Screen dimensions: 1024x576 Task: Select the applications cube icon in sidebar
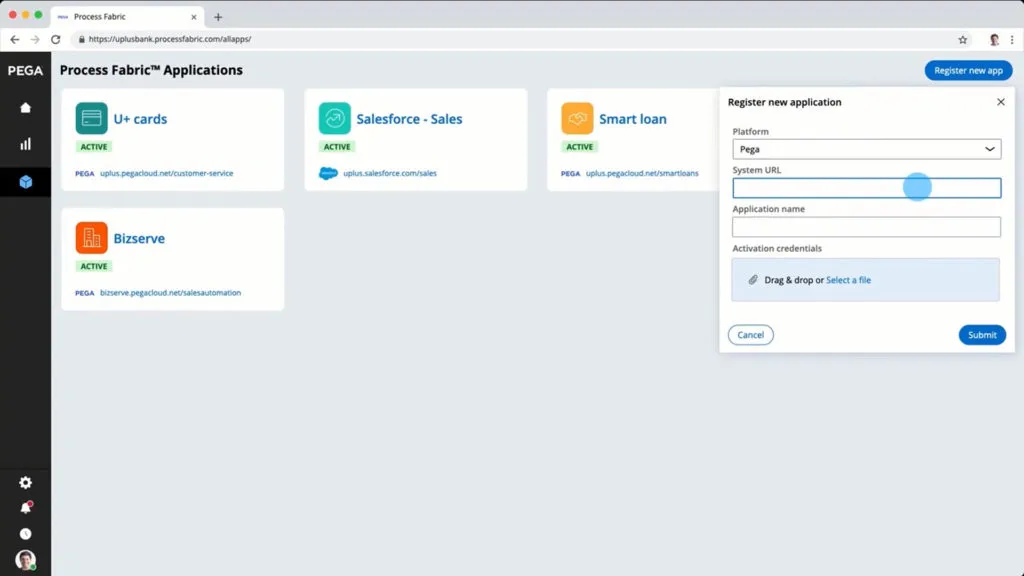point(25,182)
